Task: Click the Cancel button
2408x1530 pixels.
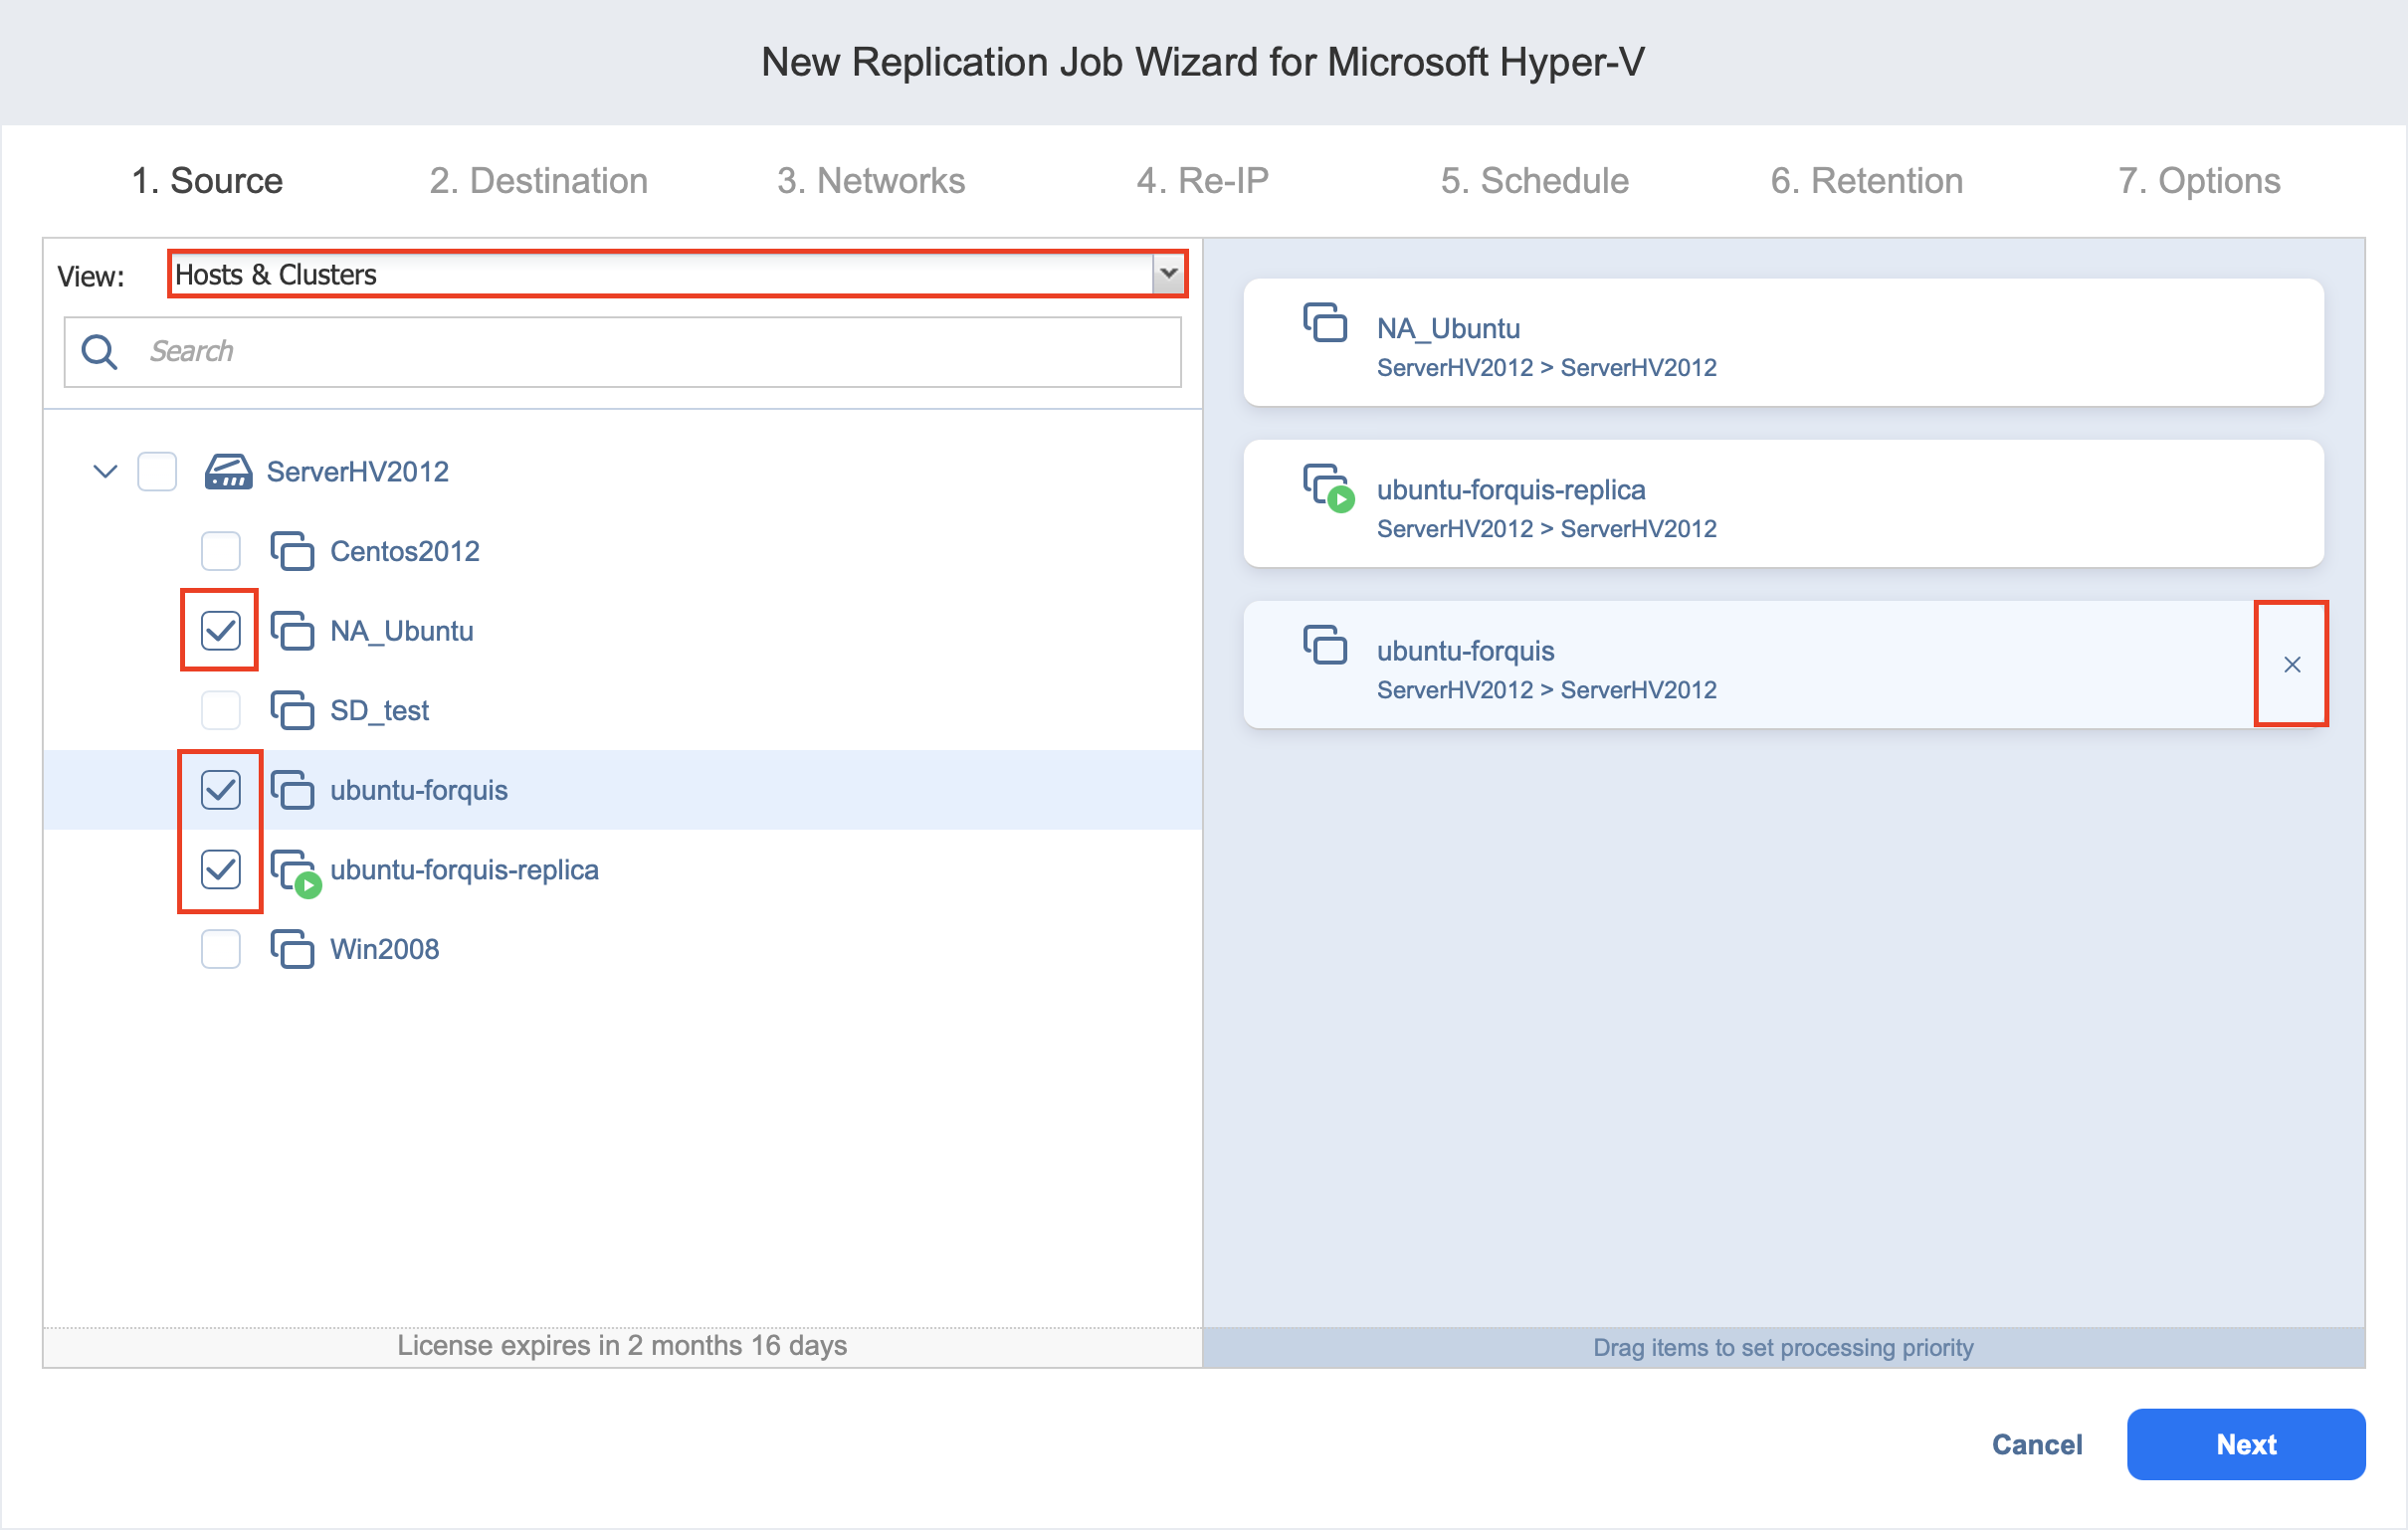Action: [2036, 1445]
